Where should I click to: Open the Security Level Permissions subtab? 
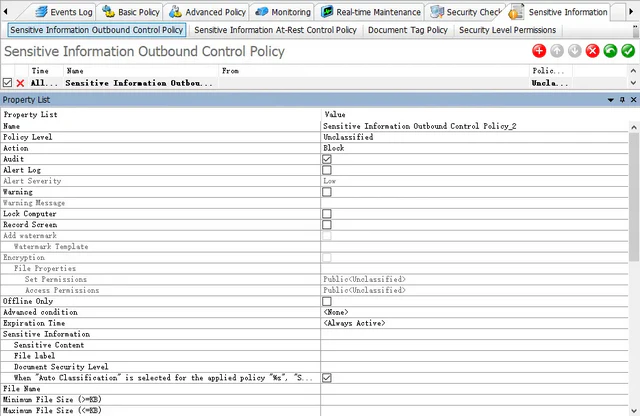tap(507, 30)
